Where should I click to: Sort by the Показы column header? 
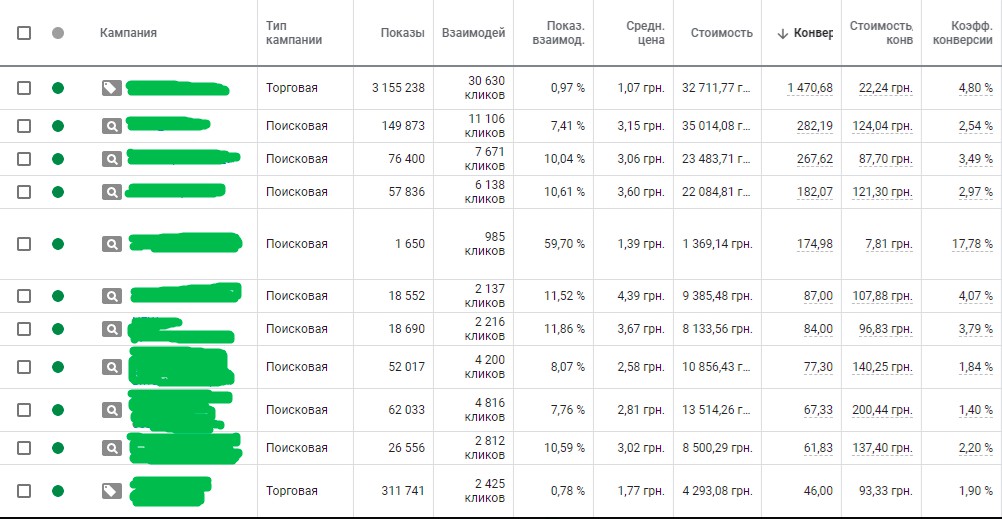point(402,33)
